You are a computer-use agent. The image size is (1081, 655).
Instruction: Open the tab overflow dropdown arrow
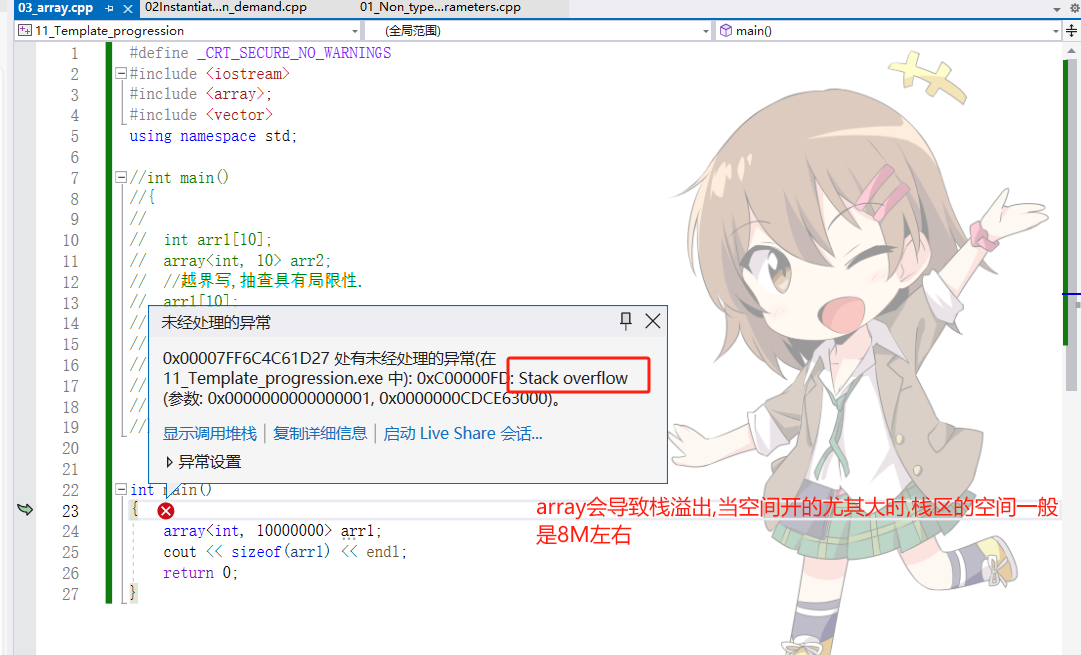pos(1057,9)
